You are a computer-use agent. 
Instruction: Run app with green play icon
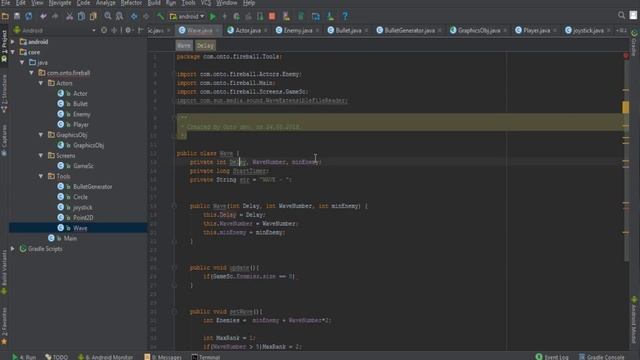coord(213,16)
